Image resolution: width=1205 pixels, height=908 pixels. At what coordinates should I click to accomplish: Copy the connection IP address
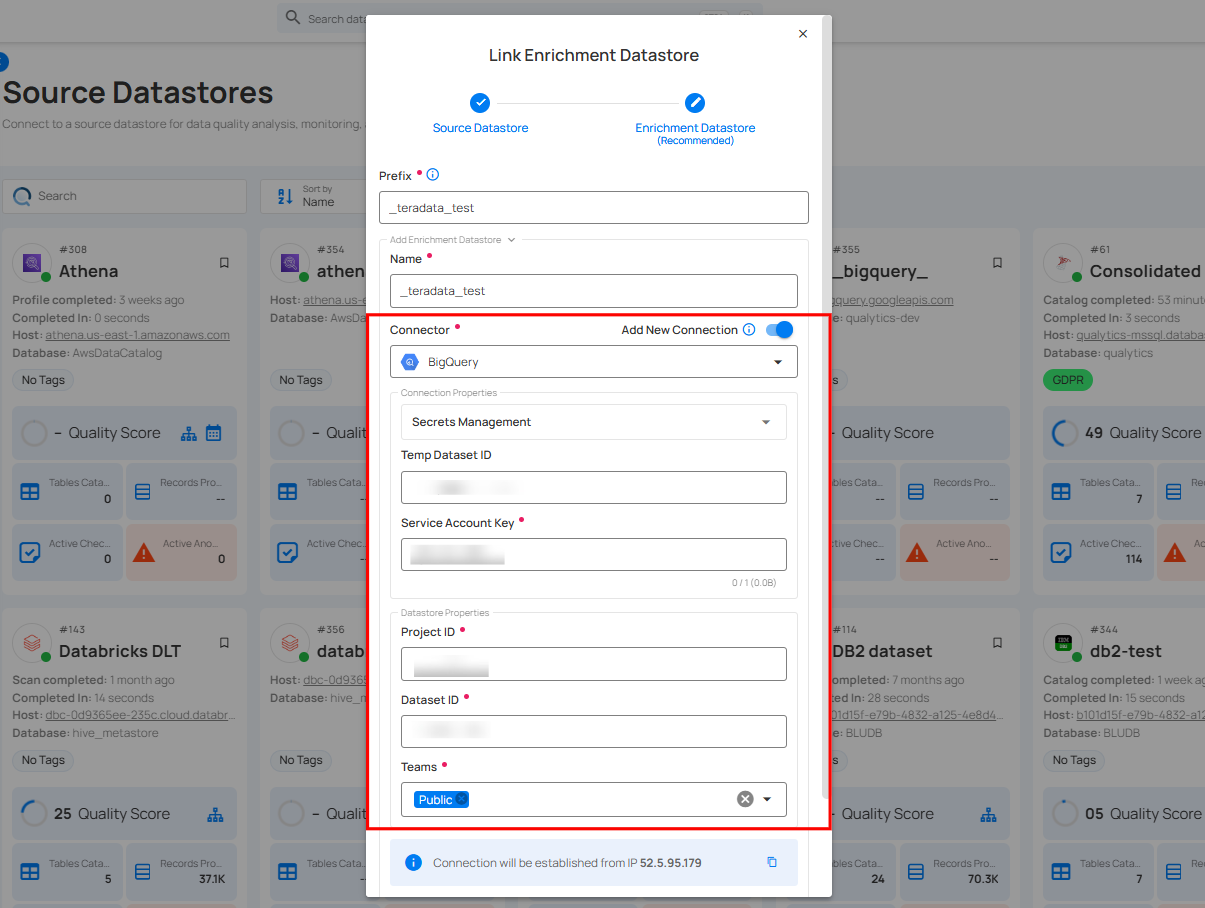click(x=771, y=862)
